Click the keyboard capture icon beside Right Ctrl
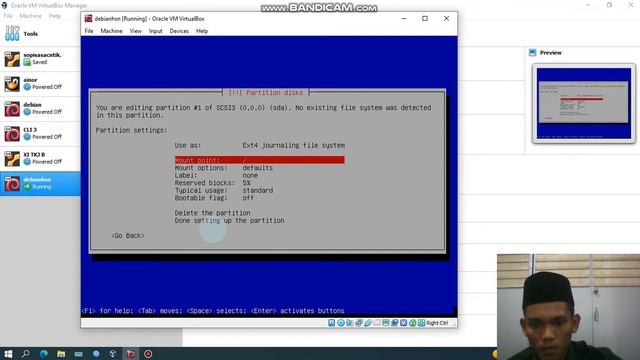Viewport: 640px width, 360px height. pyautogui.click(x=421, y=323)
